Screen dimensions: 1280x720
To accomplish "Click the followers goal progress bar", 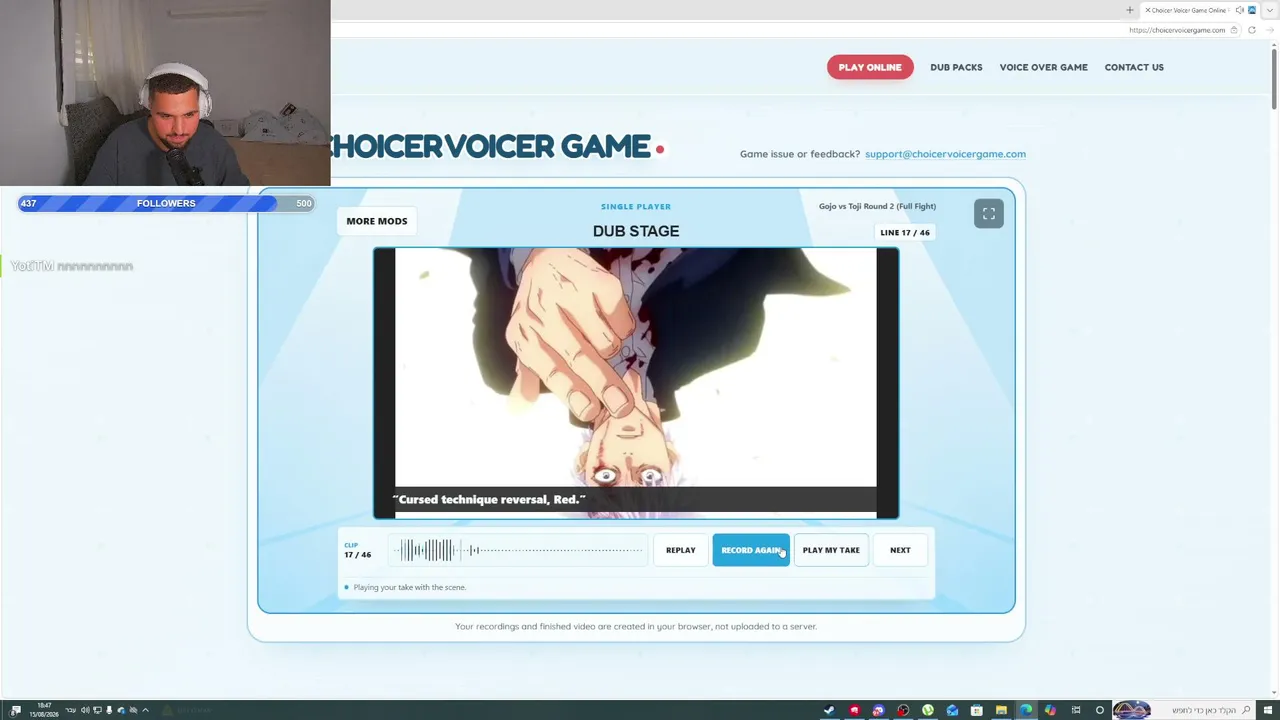I will point(166,203).
